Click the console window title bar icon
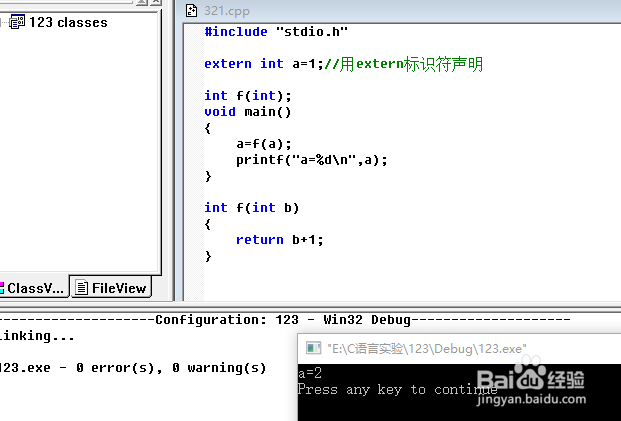Viewport: 621px width, 421px height. [x=313, y=349]
